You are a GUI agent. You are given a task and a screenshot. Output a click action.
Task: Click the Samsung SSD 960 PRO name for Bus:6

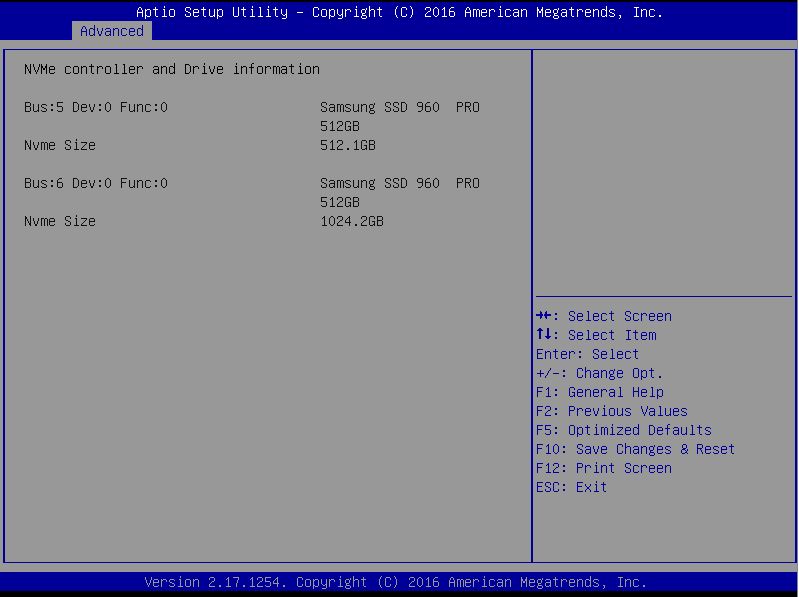pyautogui.click(x=400, y=193)
